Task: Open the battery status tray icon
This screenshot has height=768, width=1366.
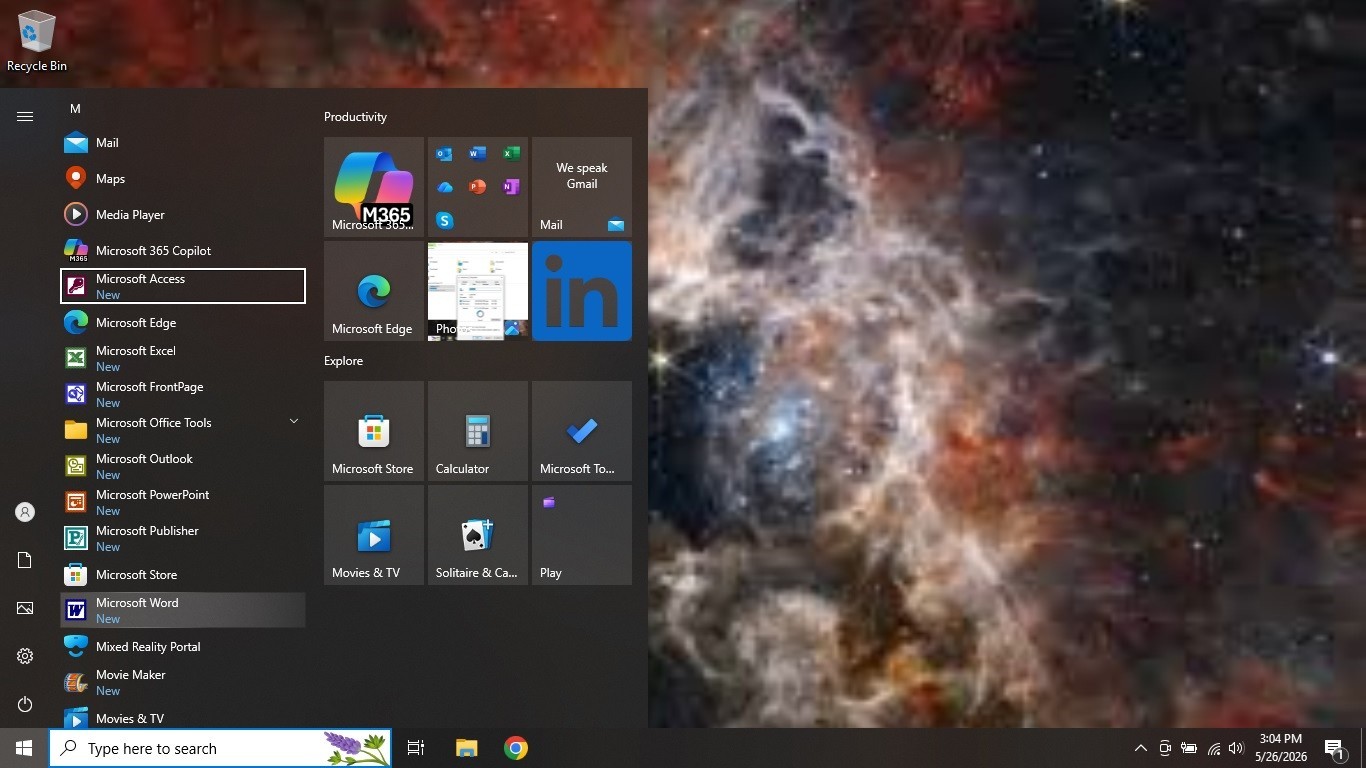Action: point(1189,748)
